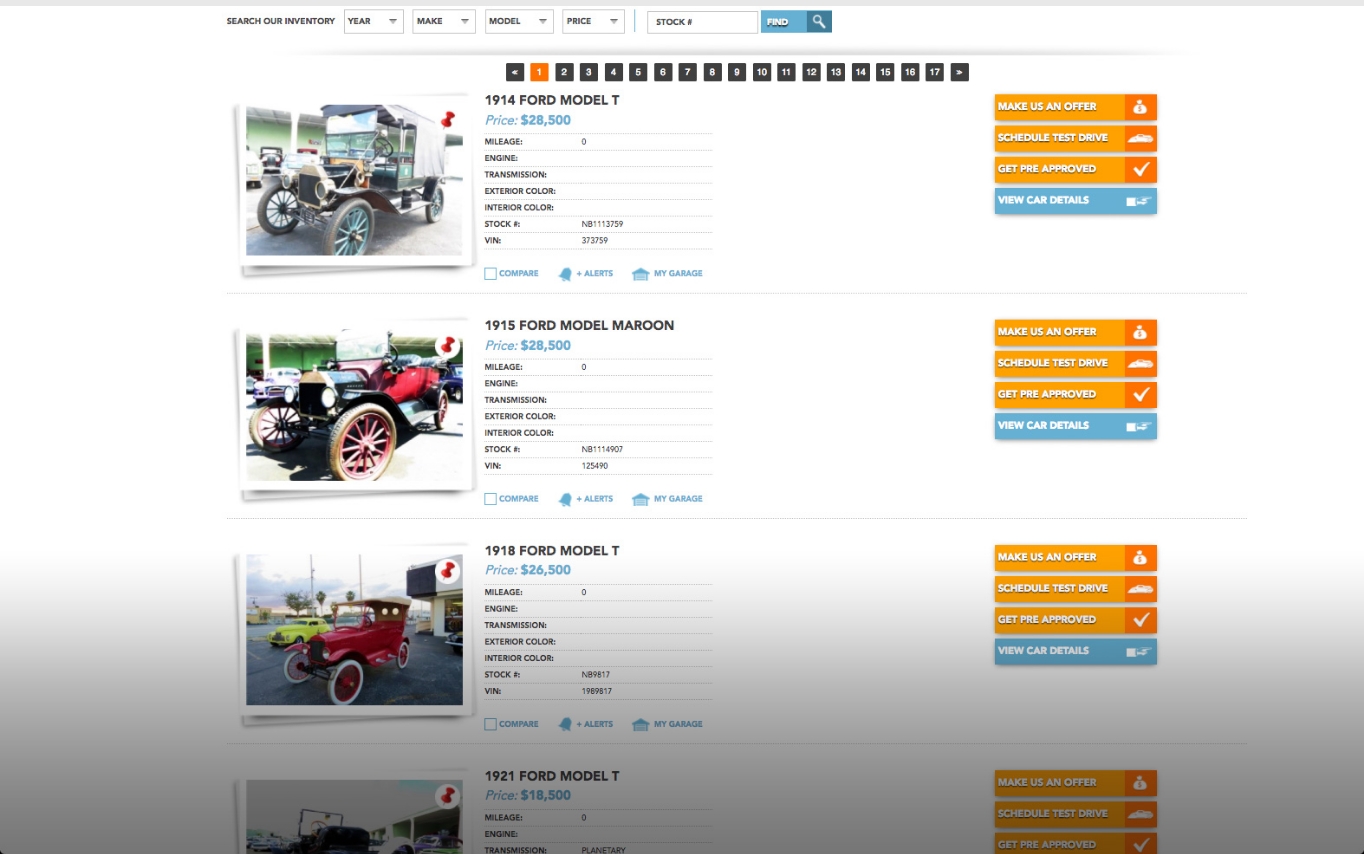Open the YEAR dropdown filter
Viewport: 1364px width, 854px height.
pyautogui.click(x=374, y=21)
